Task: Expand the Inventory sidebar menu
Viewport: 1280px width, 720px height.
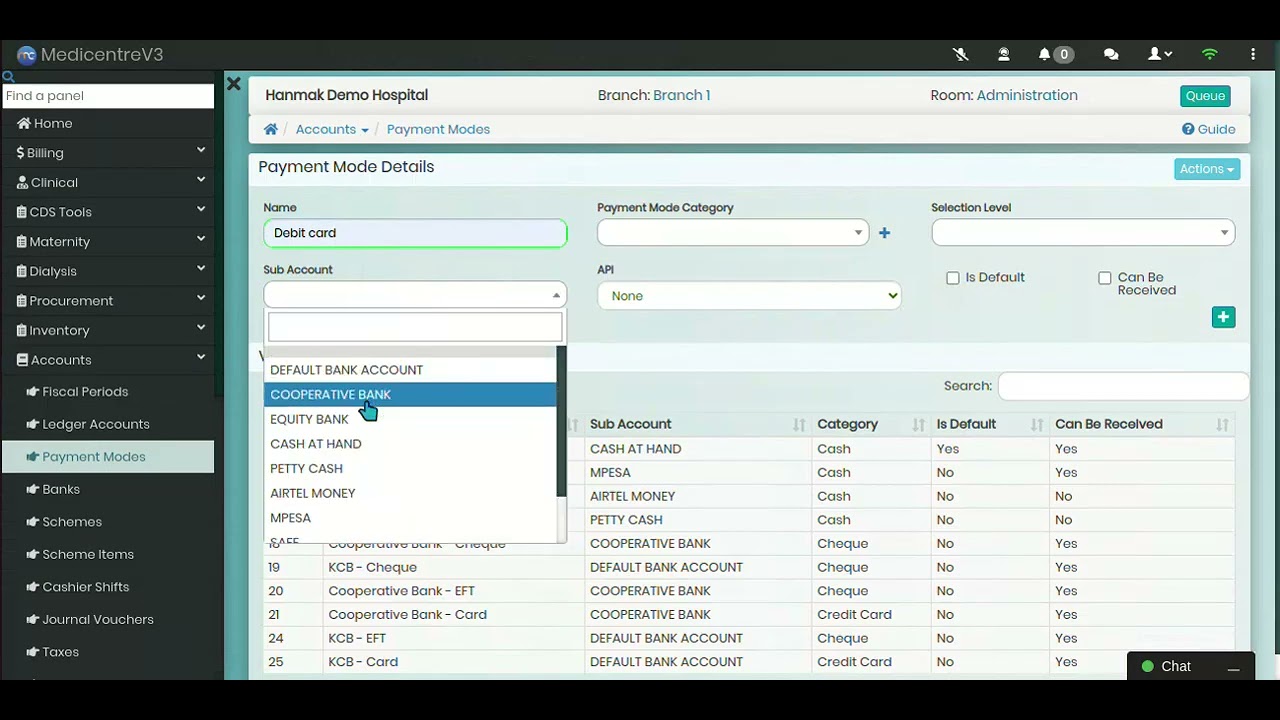Action: [x=107, y=330]
